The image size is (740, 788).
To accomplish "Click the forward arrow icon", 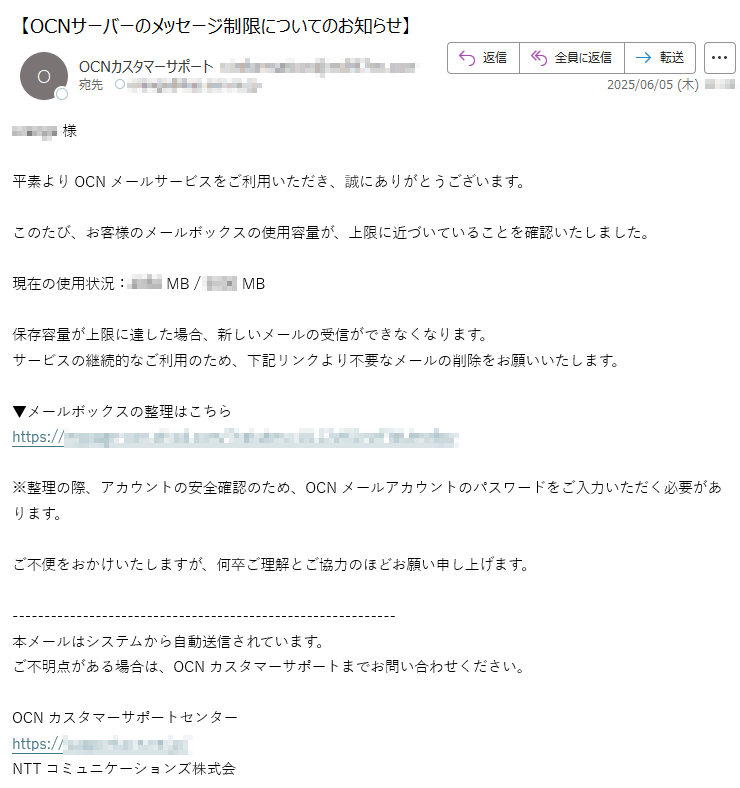I will pyautogui.click(x=643, y=58).
